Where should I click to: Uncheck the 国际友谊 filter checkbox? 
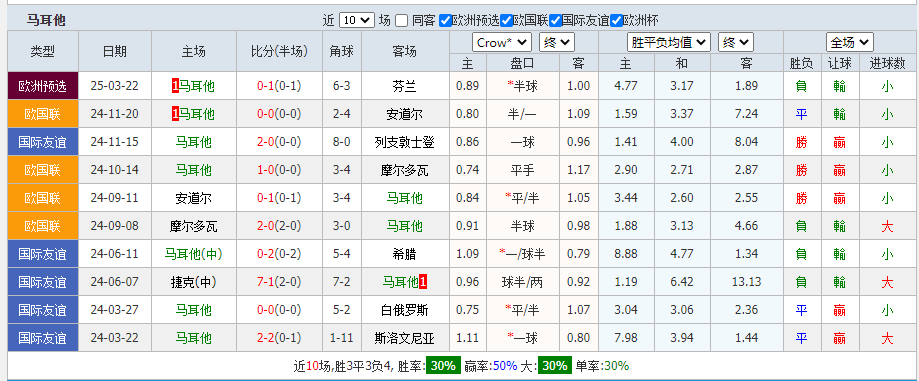[x=555, y=21]
